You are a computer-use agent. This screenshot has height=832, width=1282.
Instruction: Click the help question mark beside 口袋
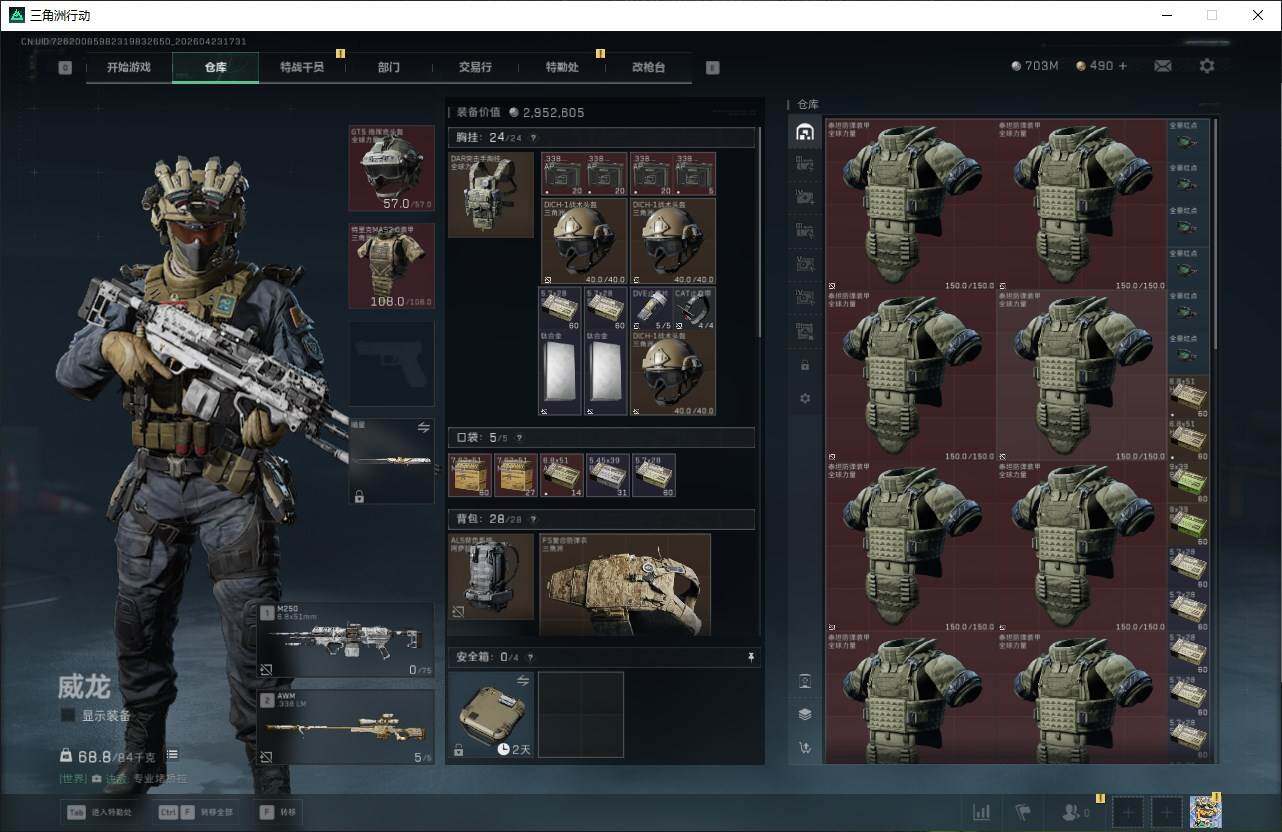(x=519, y=438)
